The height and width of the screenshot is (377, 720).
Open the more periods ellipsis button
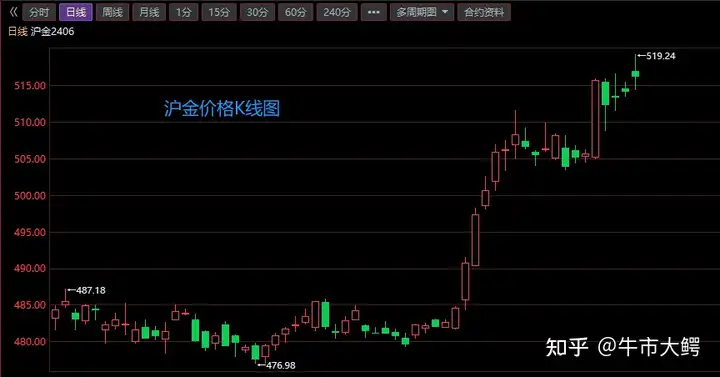point(373,12)
